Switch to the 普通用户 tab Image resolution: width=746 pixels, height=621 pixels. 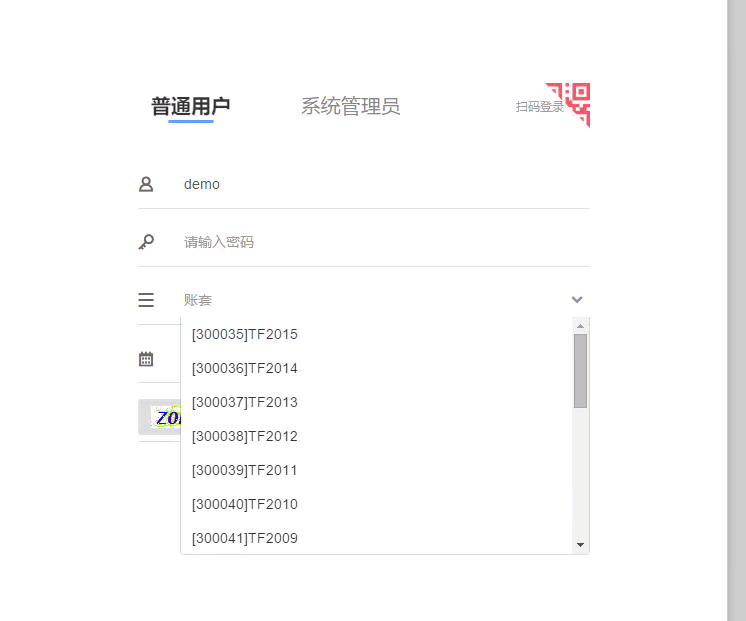[191, 106]
